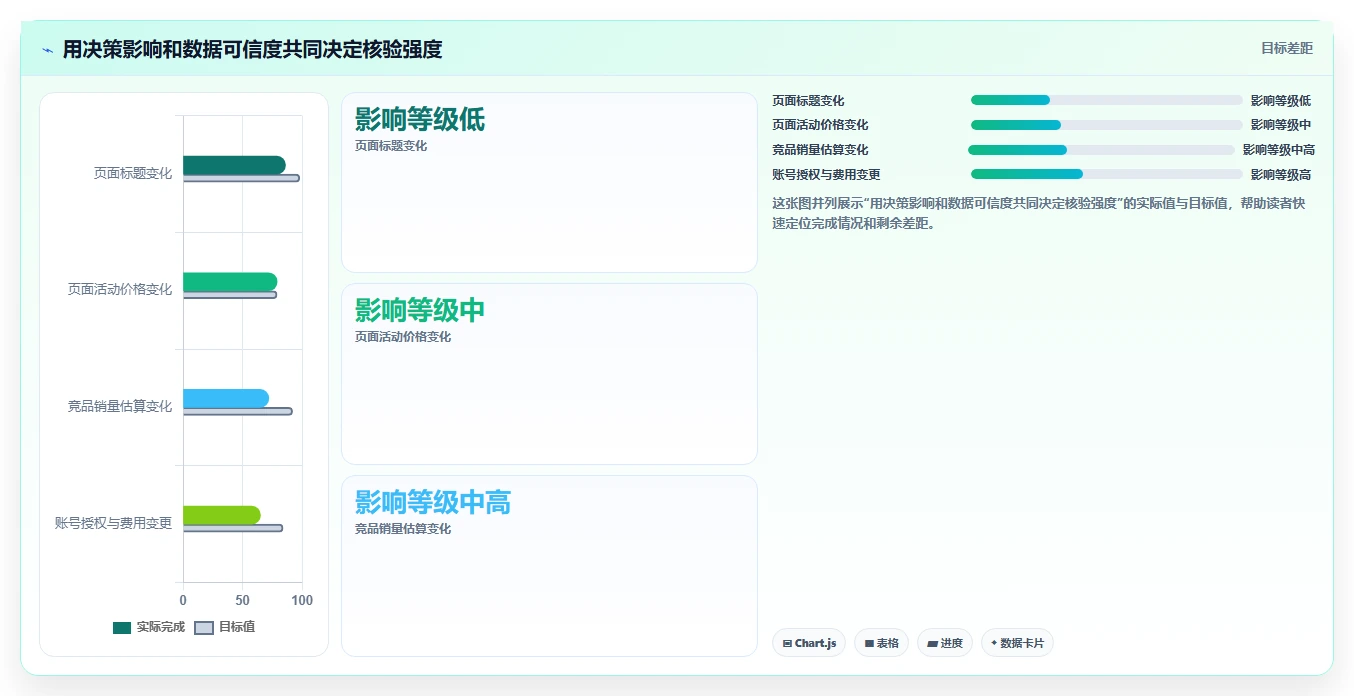Click the chart description paragraph text

coord(1040,213)
